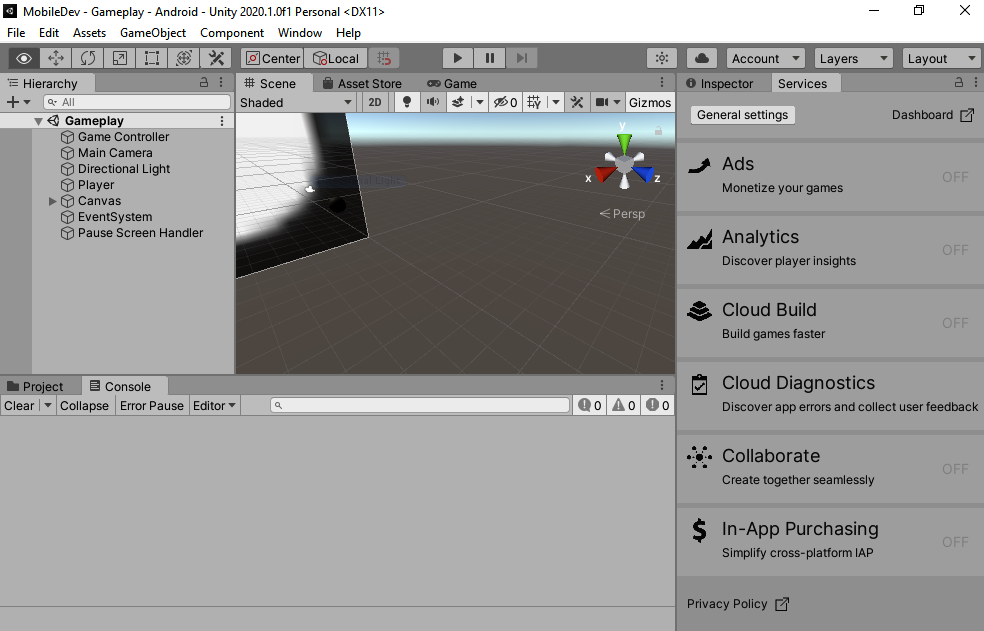Open the Layout dropdown
The height and width of the screenshot is (631, 984).
[x=941, y=58]
